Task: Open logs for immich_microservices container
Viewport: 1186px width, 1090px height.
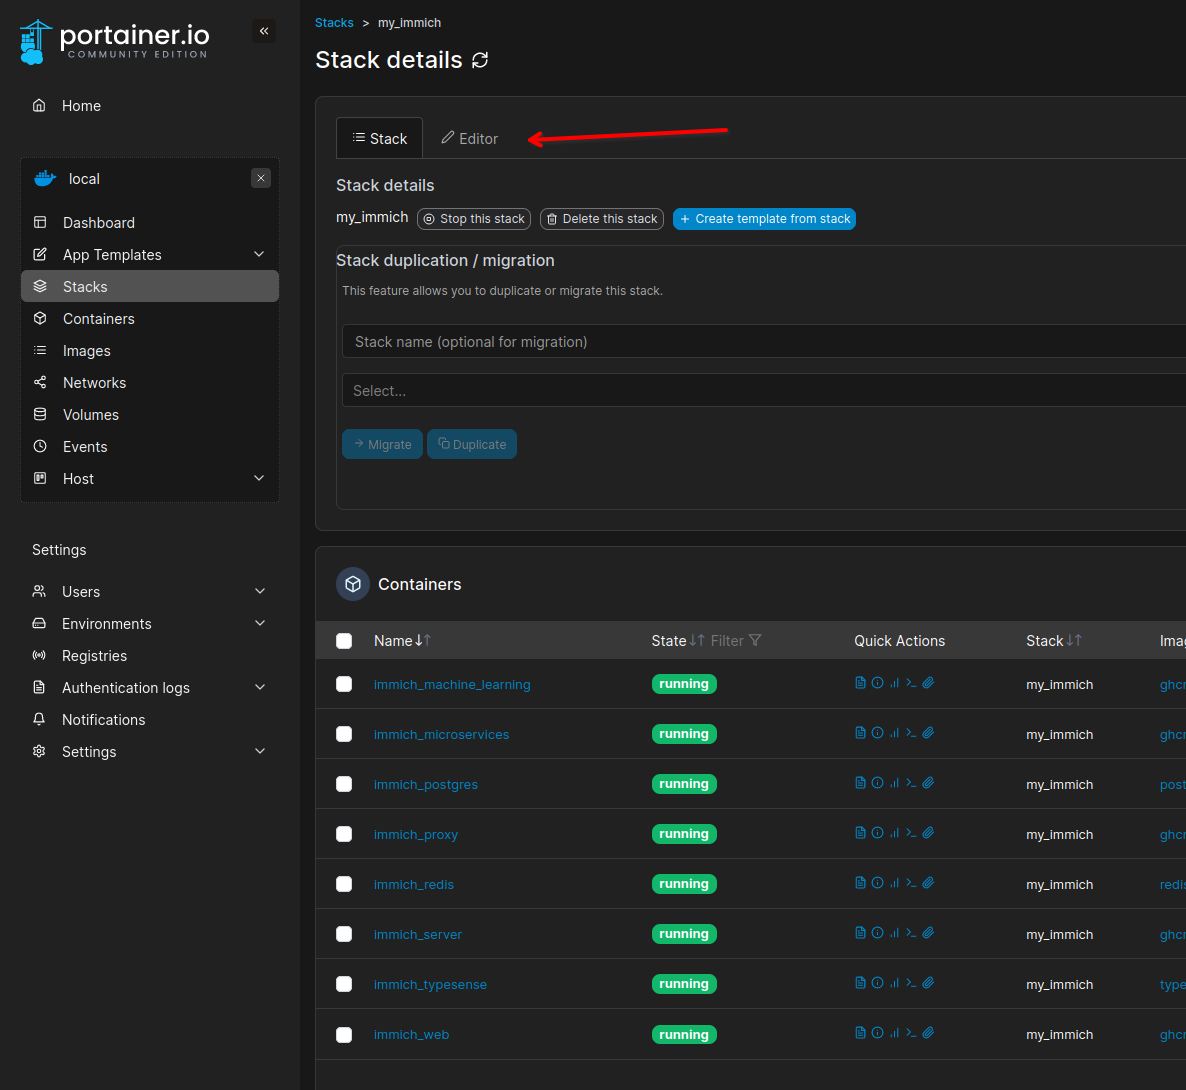Action: coord(860,733)
